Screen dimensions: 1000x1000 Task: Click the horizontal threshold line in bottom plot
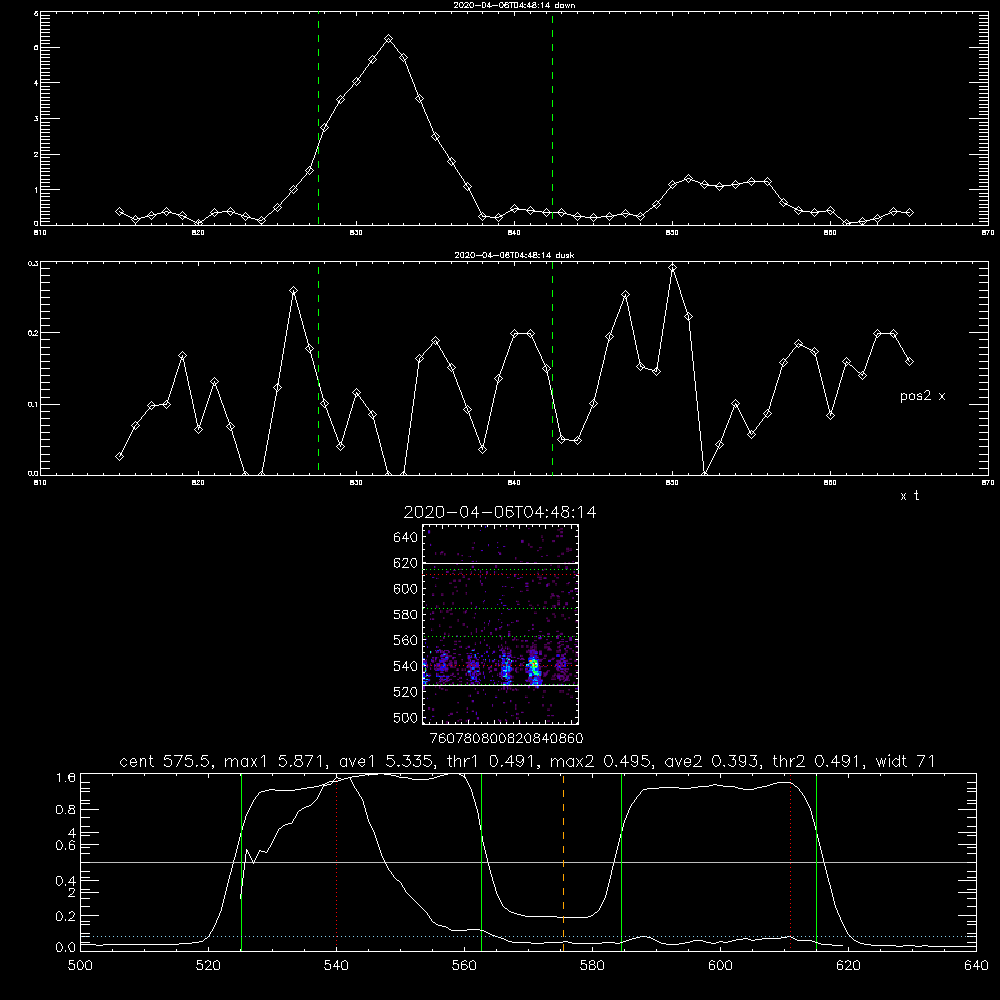click(x=528, y=862)
